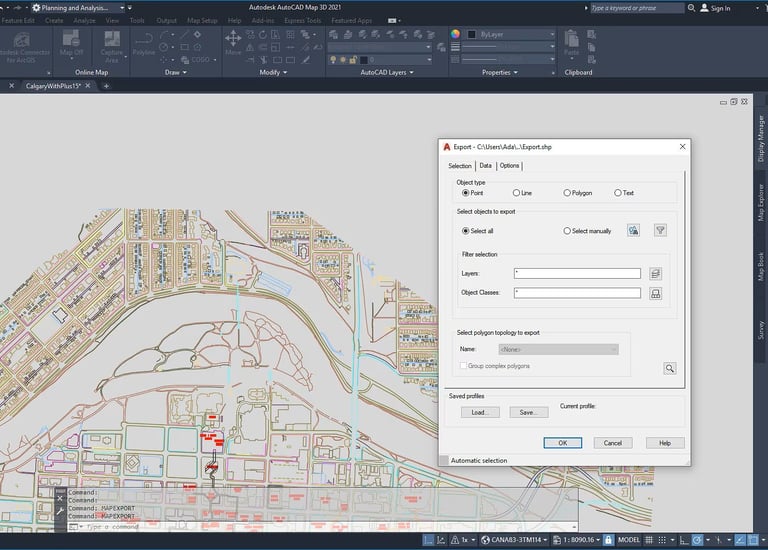Click the Select objects icon button
This screenshot has height=550, width=768.
pyautogui.click(x=633, y=231)
